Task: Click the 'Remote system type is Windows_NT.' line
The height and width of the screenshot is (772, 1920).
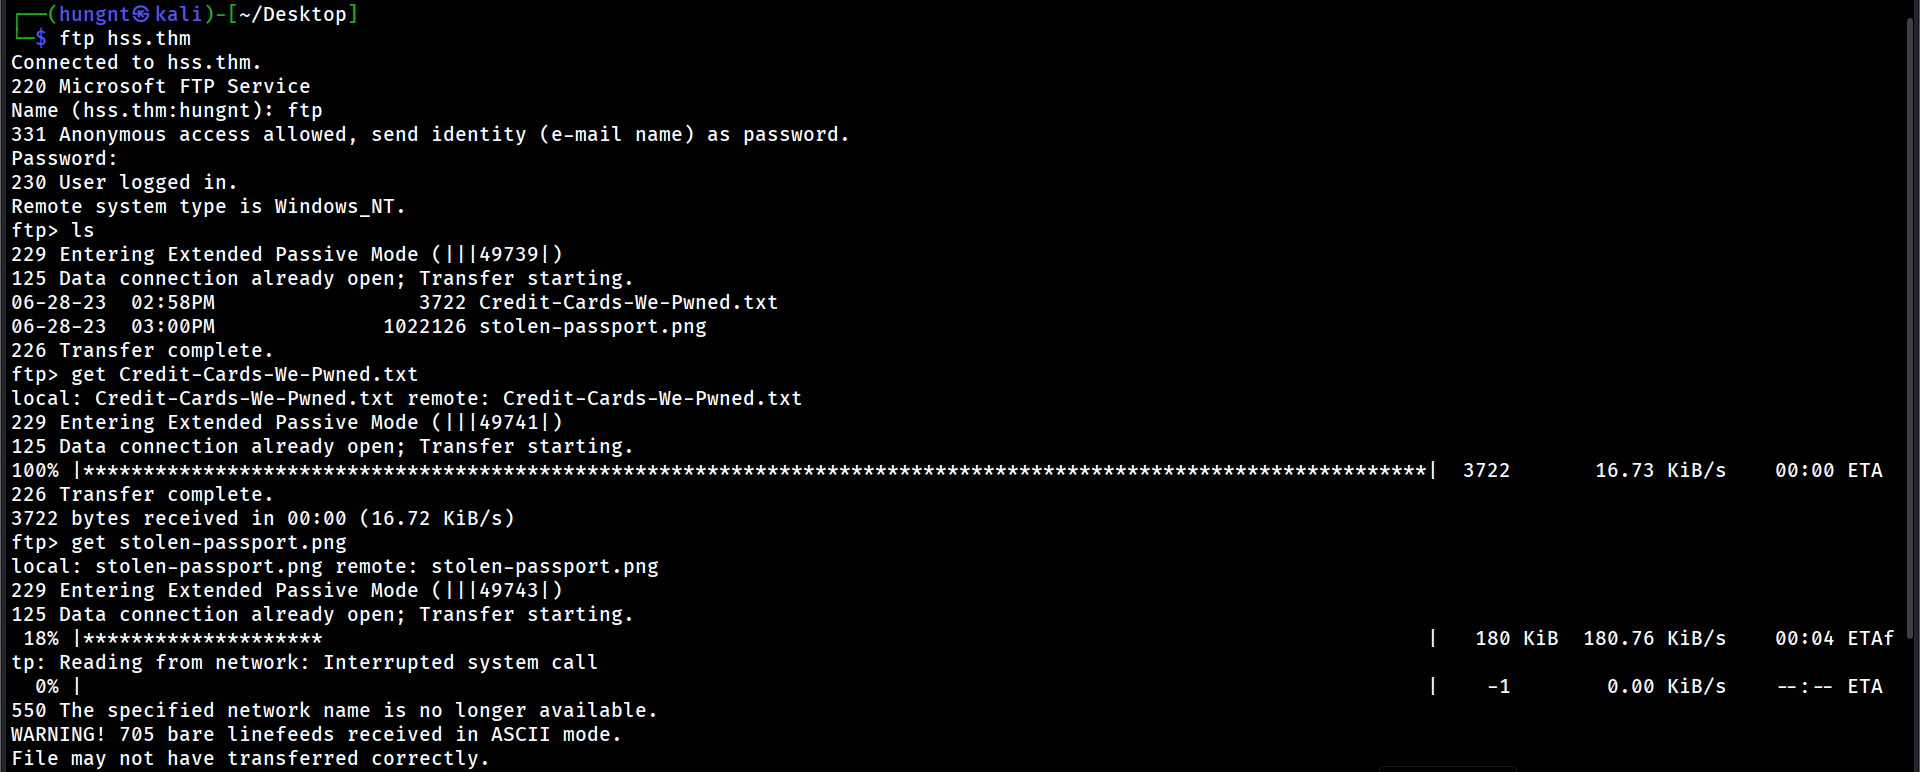Action: pyautogui.click(x=208, y=206)
